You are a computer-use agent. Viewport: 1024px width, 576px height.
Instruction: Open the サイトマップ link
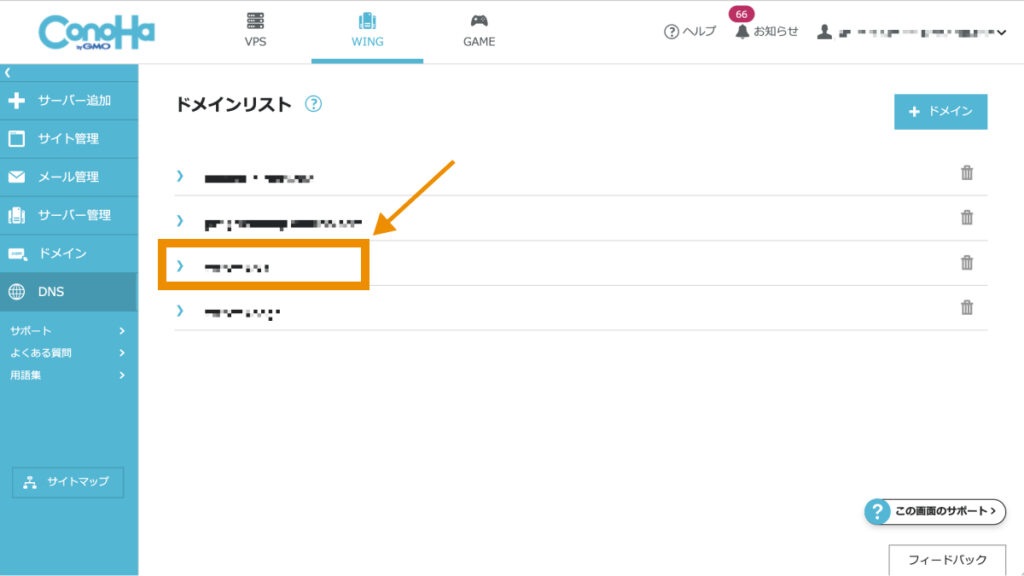[x=67, y=482]
